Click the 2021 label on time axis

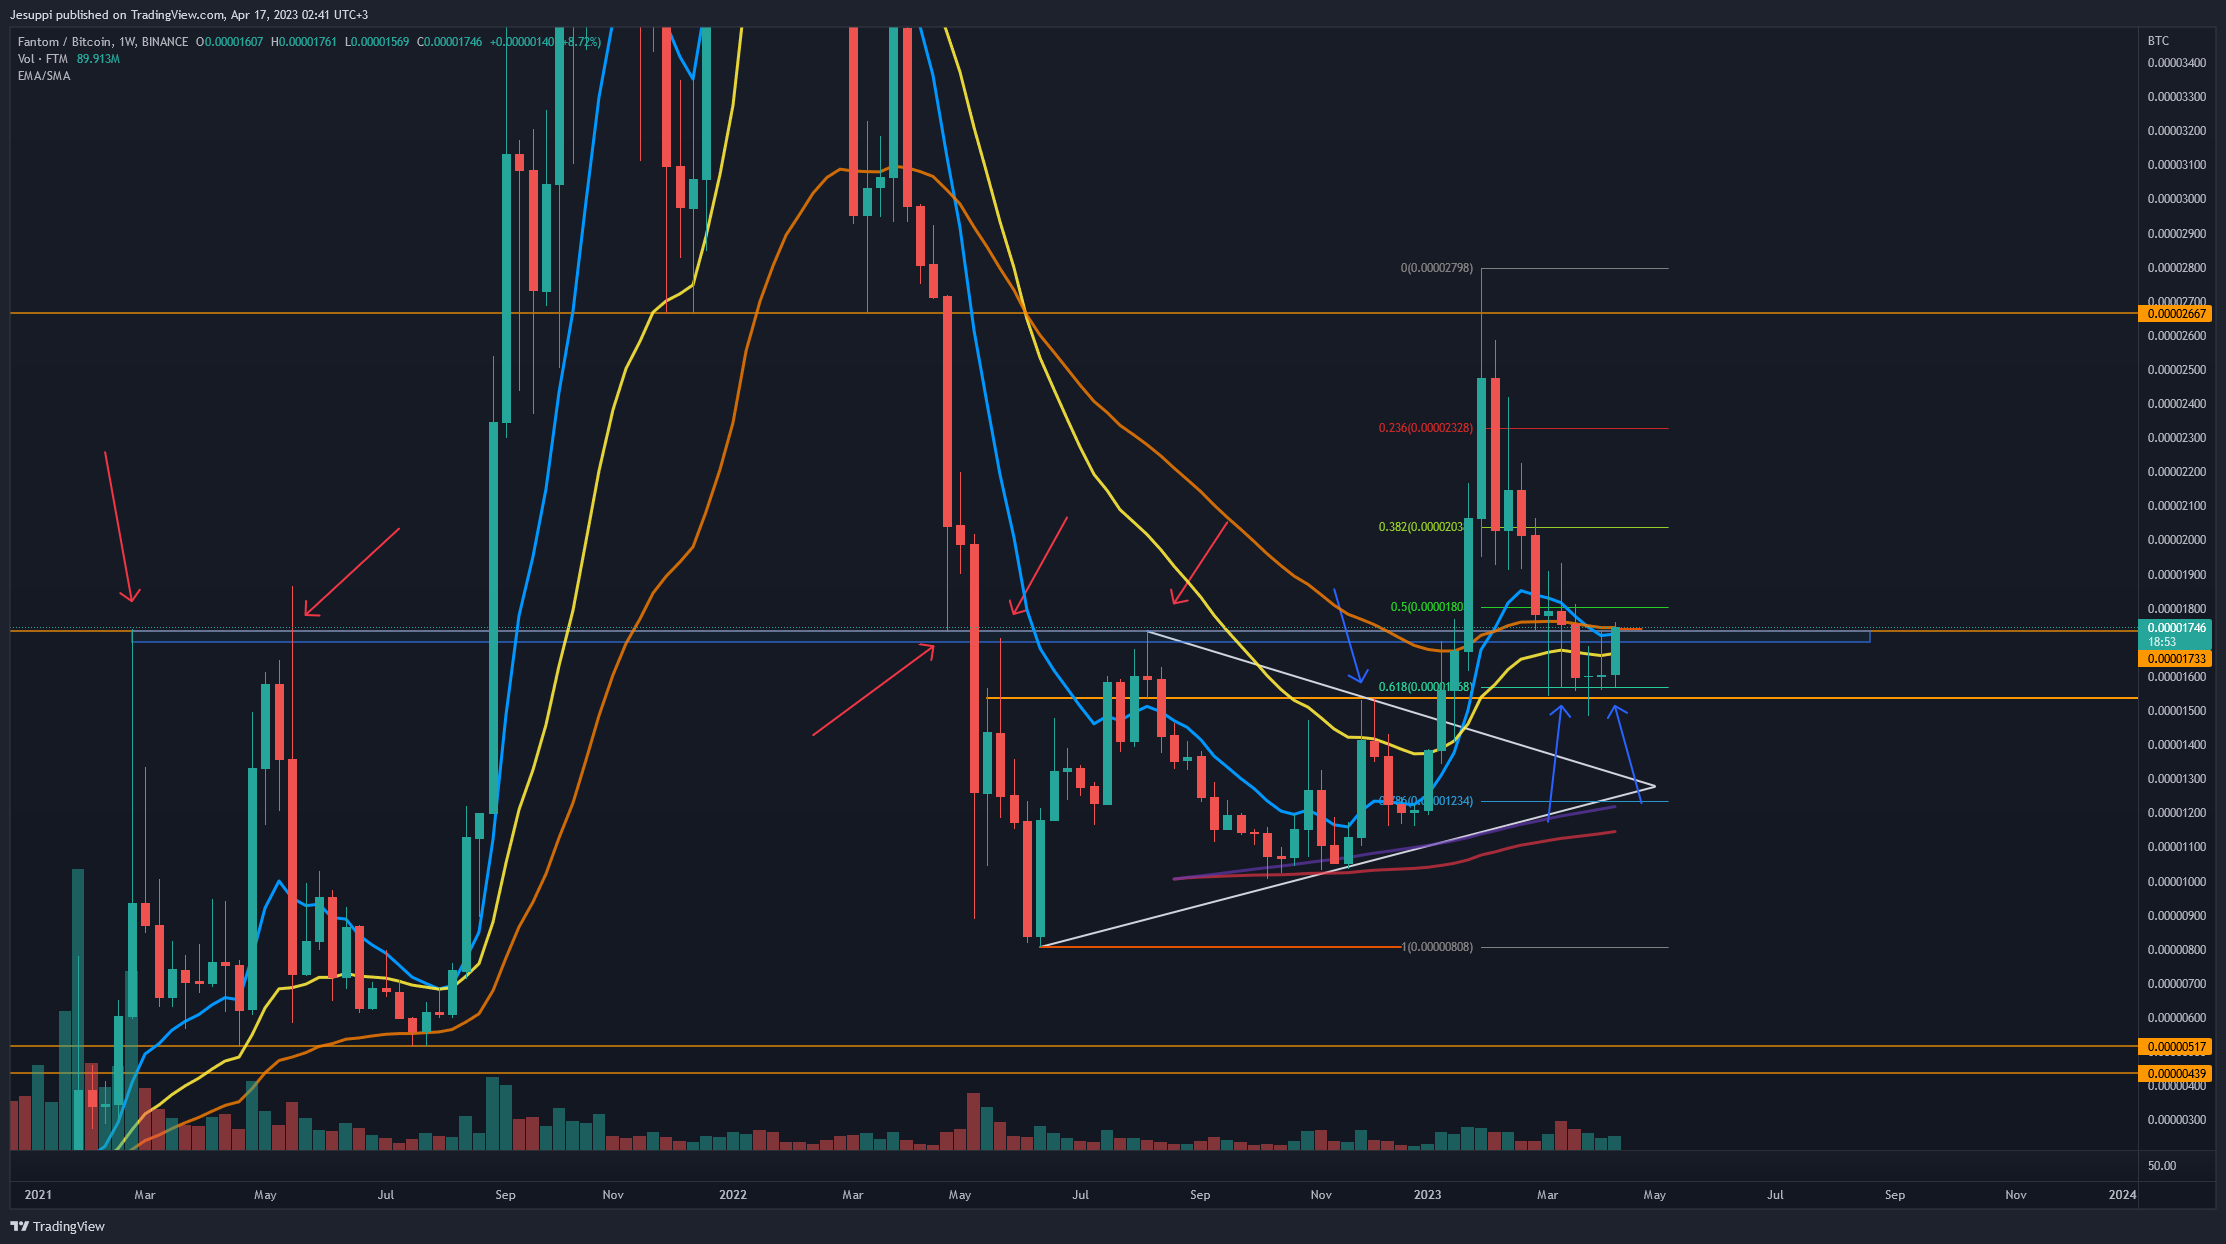click(x=38, y=1195)
